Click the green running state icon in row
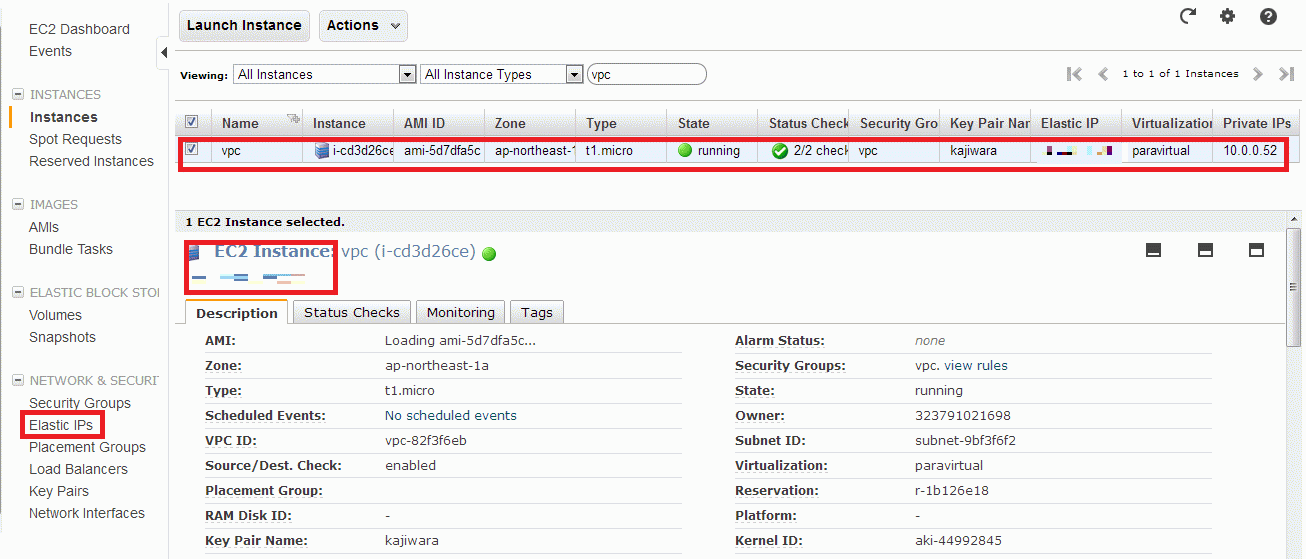 pyautogui.click(x=685, y=151)
